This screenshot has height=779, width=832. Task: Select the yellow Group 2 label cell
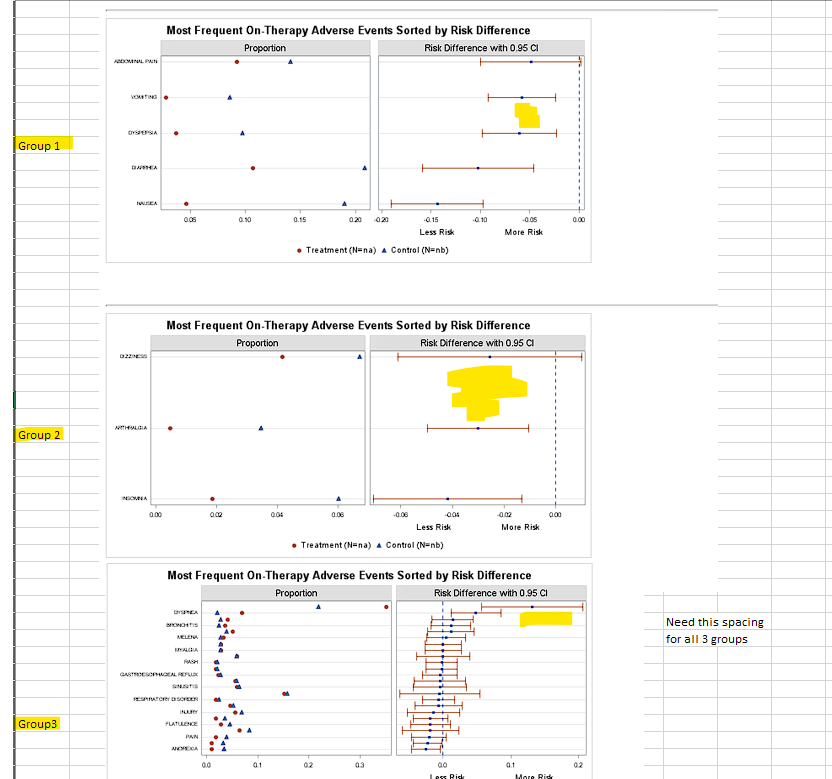pyautogui.click(x=38, y=435)
